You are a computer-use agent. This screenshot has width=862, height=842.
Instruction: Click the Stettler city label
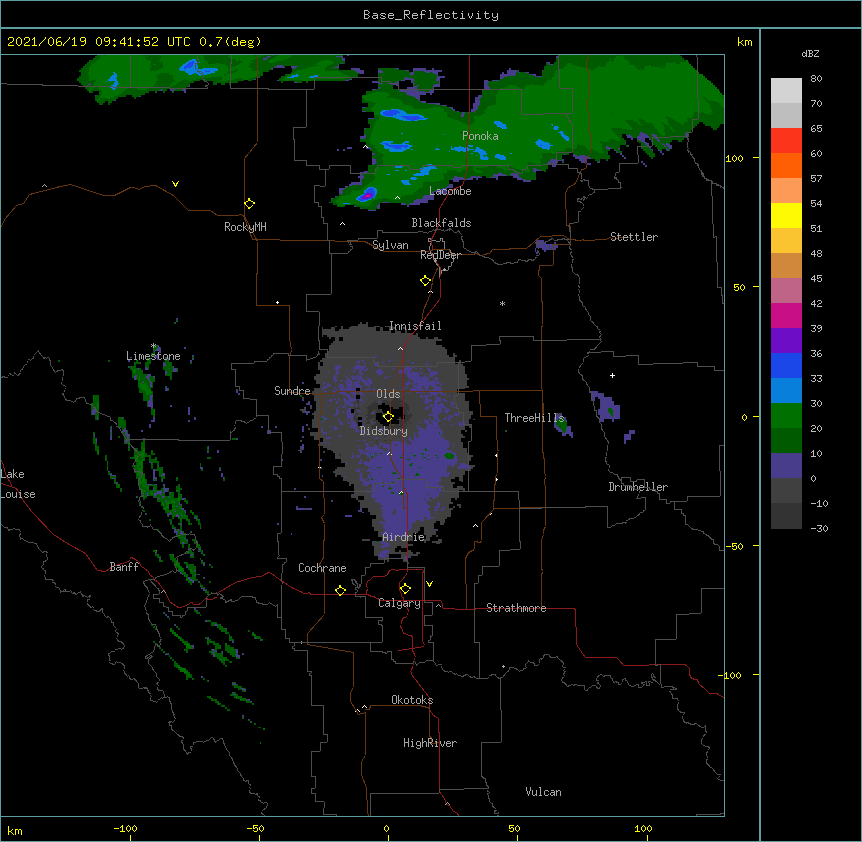(634, 237)
